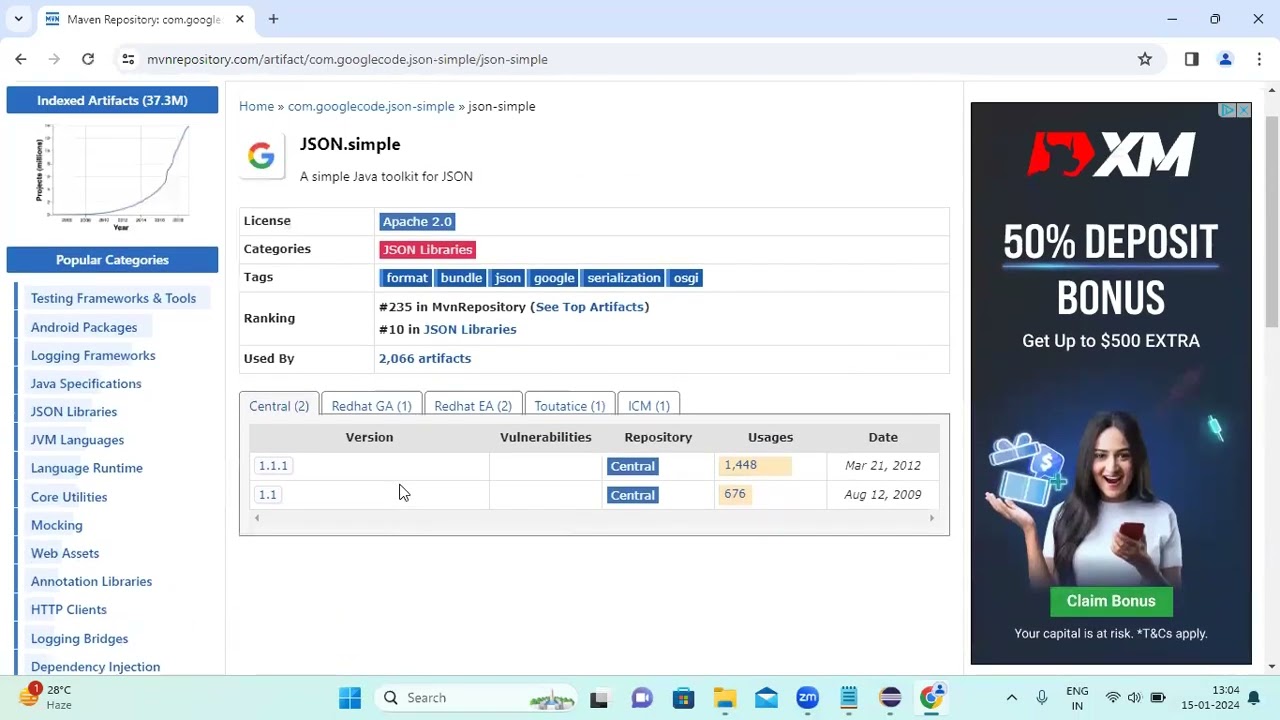Click the Google logo for JSON.simple
The width and height of the screenshot is (1280, 720).
pyautogui.click(x=261, y=156)
